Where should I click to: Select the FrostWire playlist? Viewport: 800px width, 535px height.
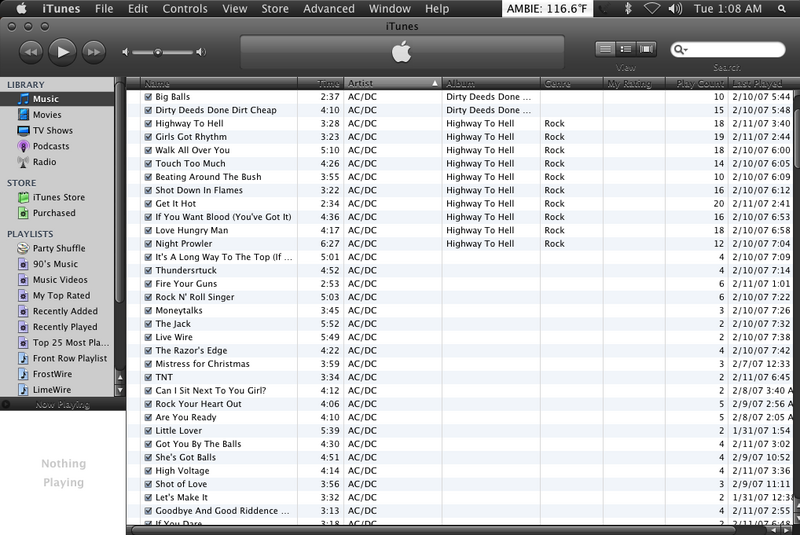(x=57, y=374)
